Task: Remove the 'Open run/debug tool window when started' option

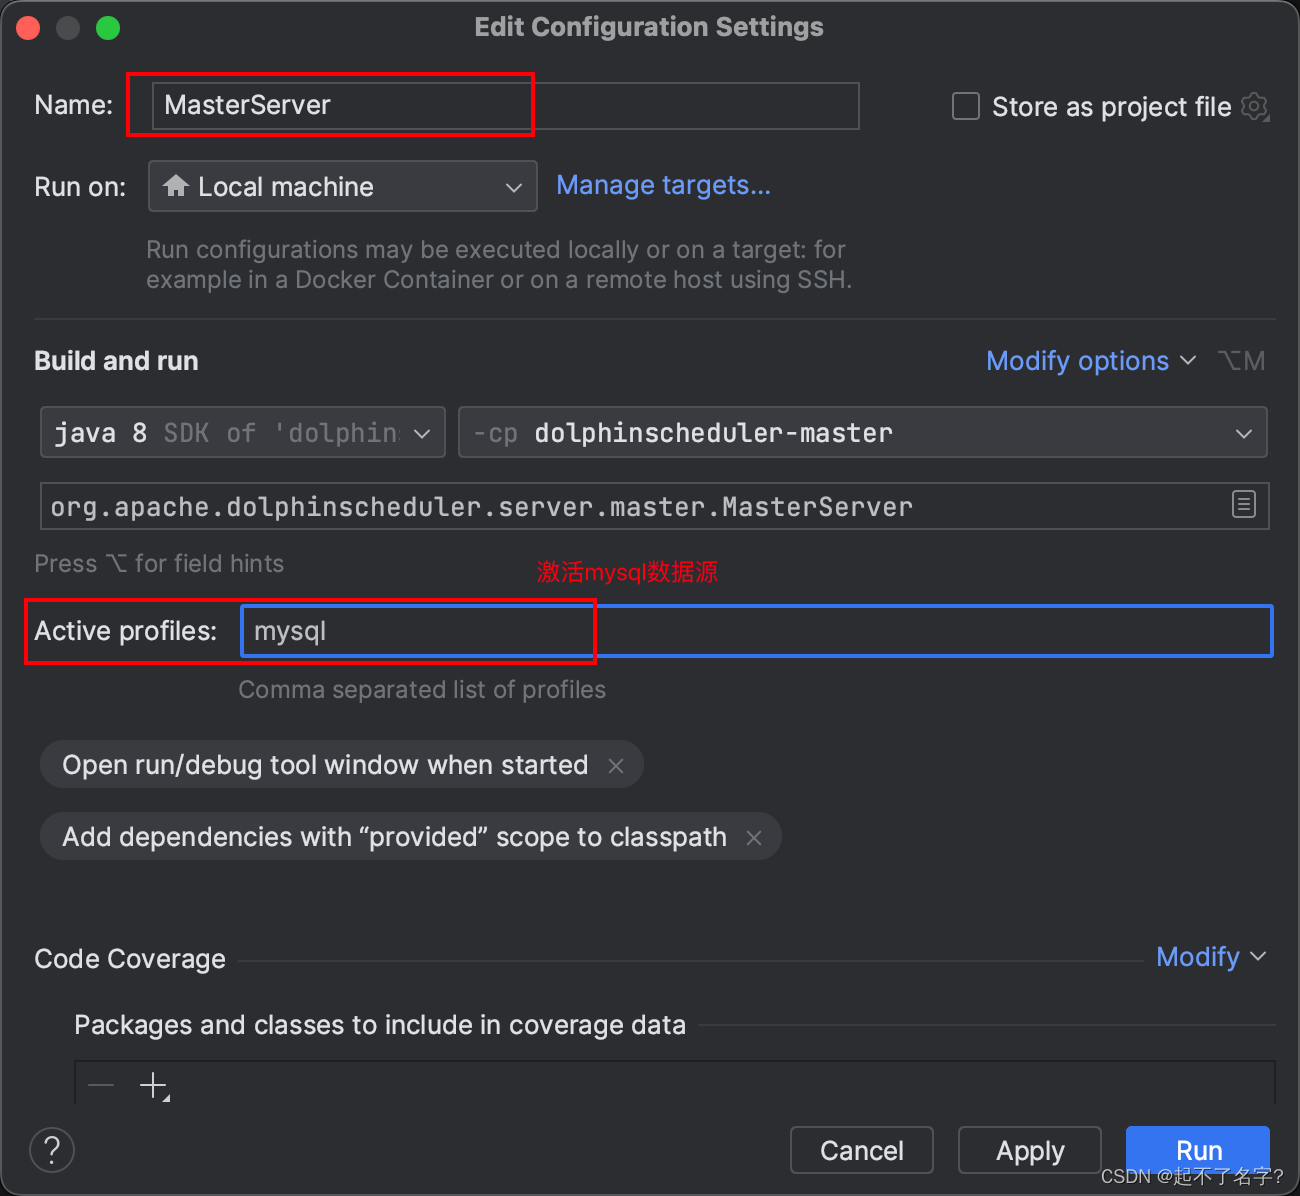Action: point(616,765)
